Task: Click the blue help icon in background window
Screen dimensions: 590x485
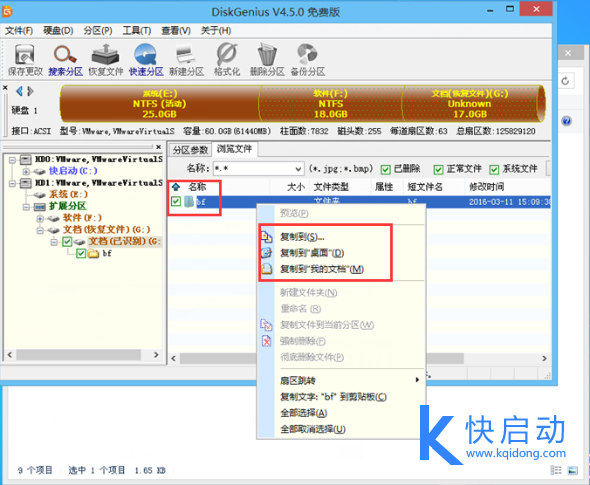Action: click(567, 121)
